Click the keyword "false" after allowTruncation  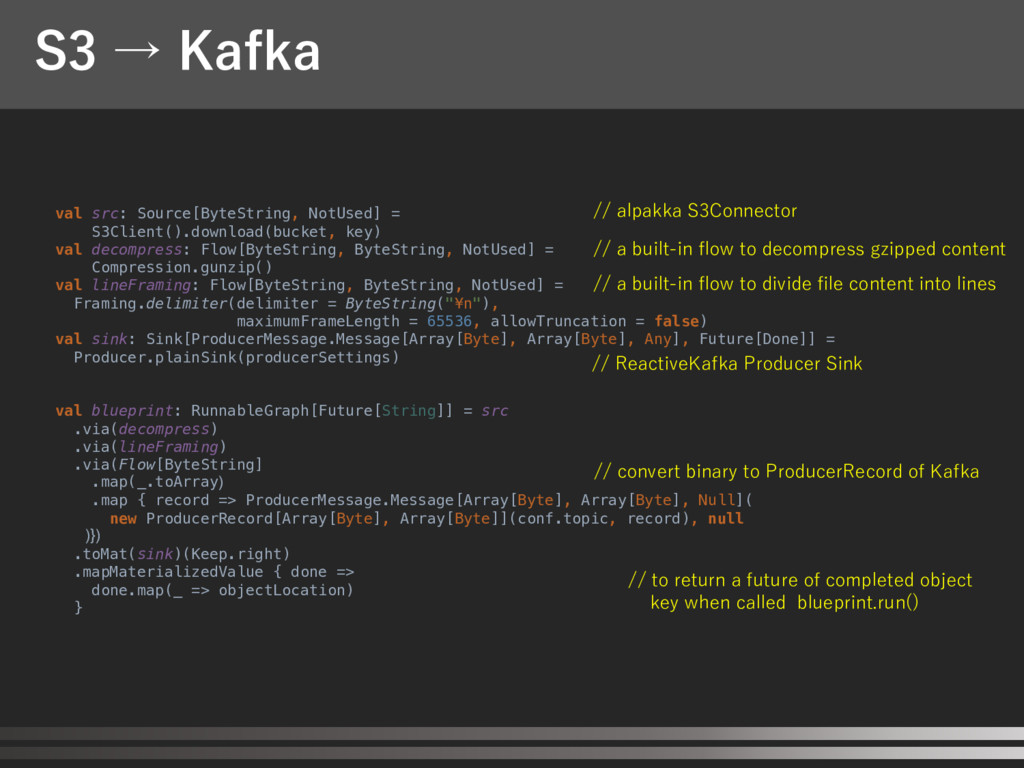click(x=677, y=321)
